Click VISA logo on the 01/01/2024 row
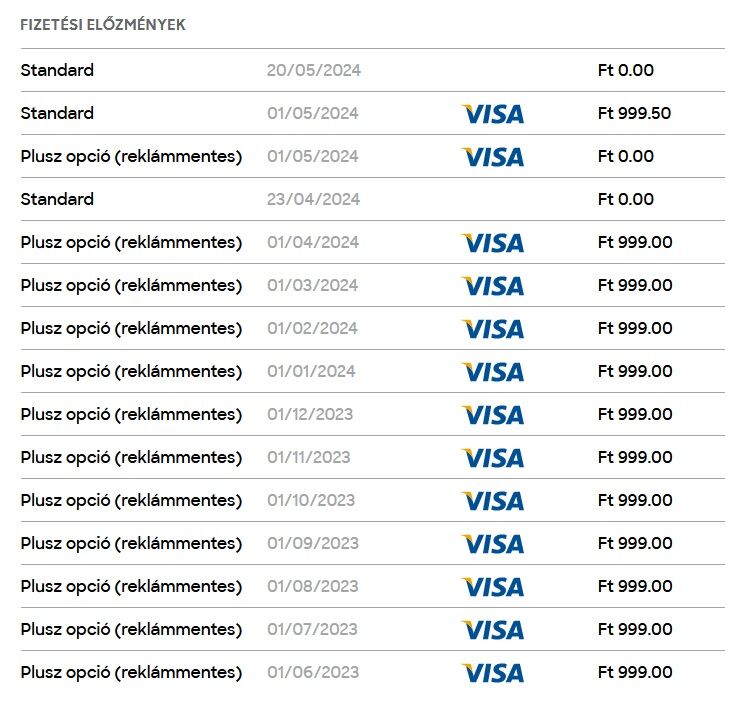Viewport: 729px width, 711px height. coord(493,372)
